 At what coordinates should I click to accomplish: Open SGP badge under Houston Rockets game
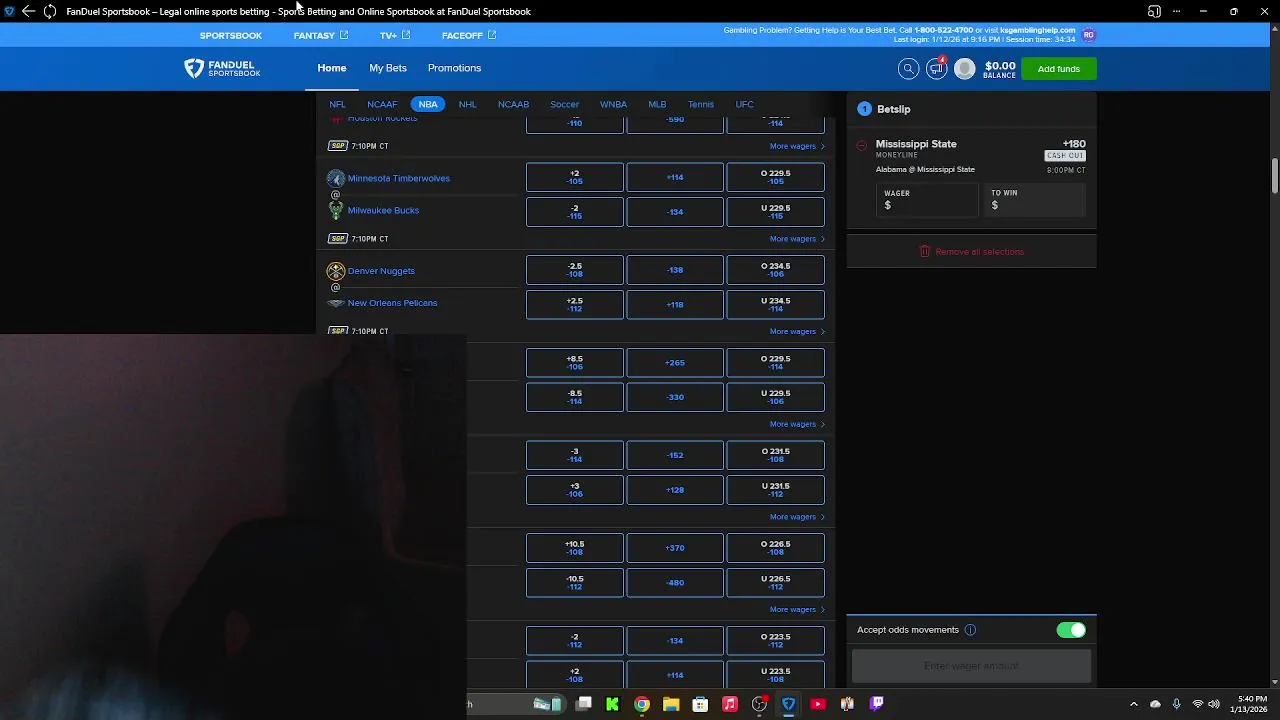tap(338, 146)
